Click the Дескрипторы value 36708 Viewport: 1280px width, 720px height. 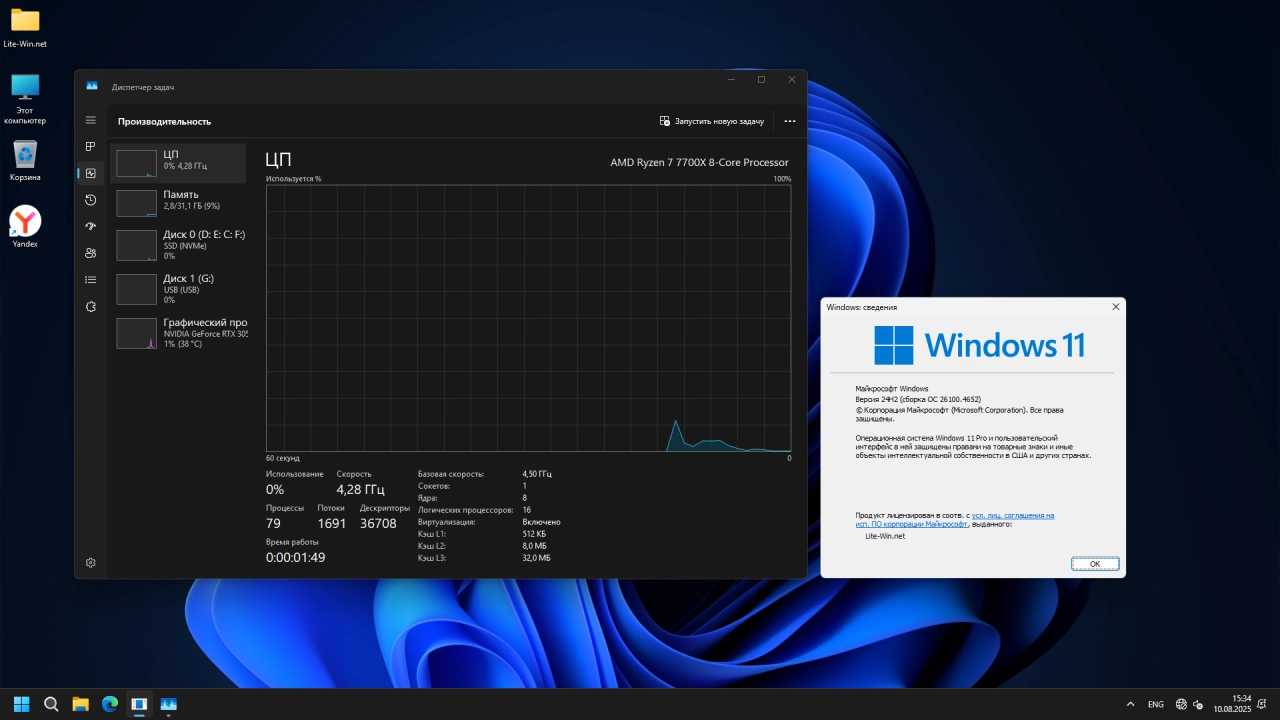pyautogui.click(x=378, y=524)
